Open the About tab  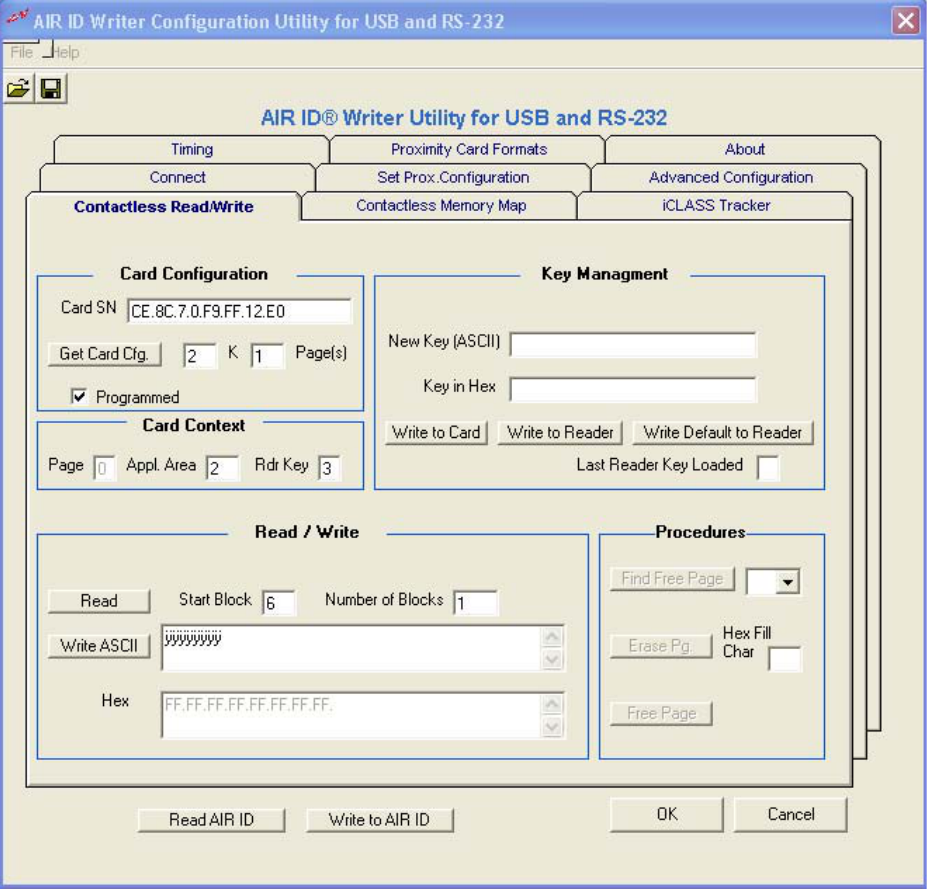[744, 149]
